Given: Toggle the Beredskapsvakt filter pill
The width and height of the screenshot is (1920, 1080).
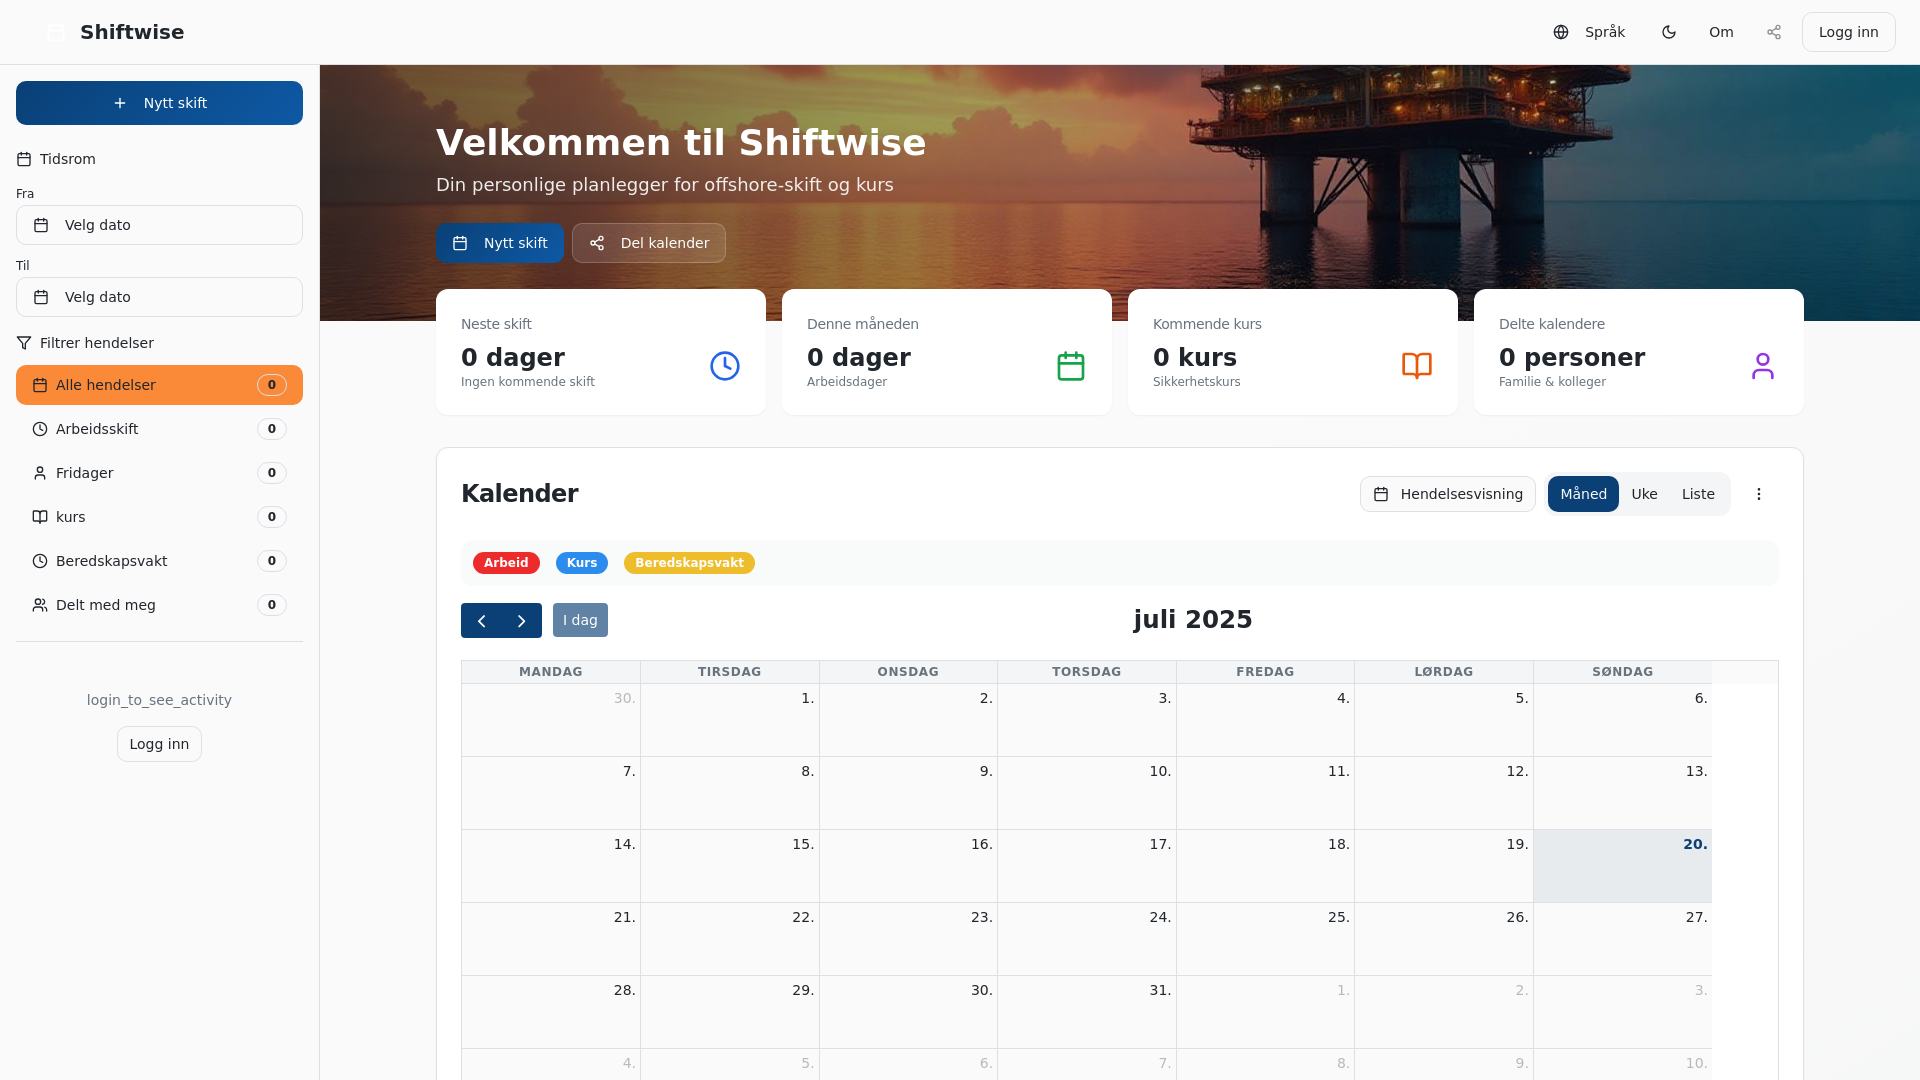Looking at the screenshot, I should tap(689, 563).
